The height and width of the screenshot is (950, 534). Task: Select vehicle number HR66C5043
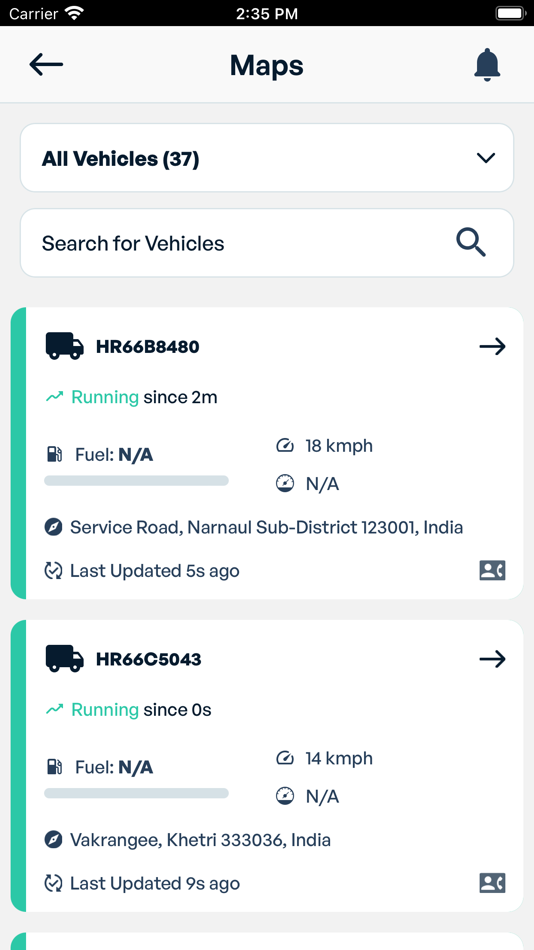[149, 659]
